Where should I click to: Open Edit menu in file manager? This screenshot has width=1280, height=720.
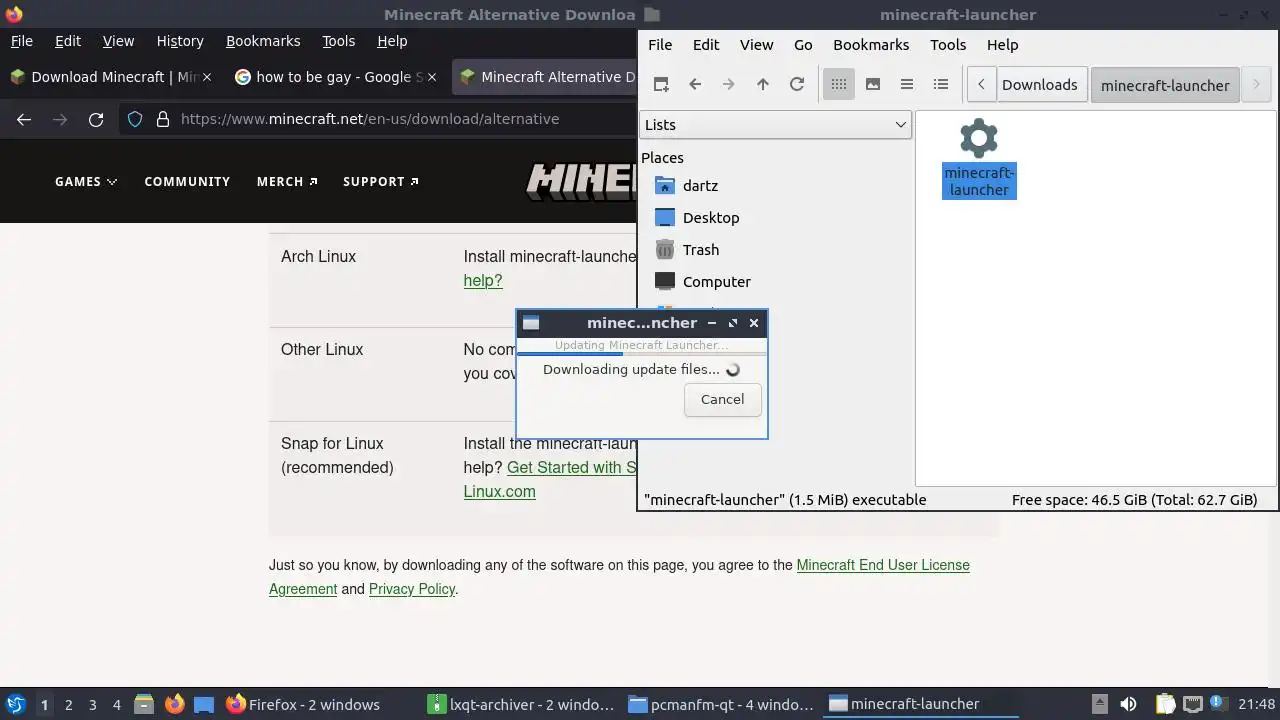(706, 44)
